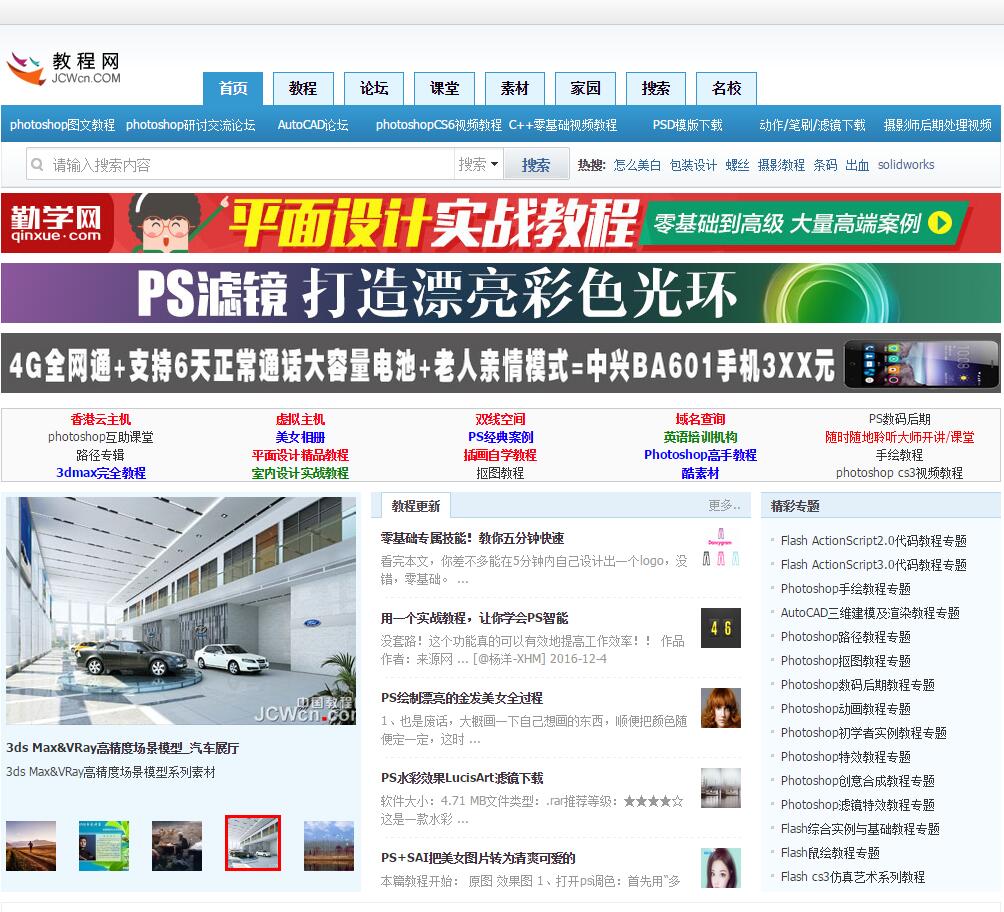This screenshot has height=912, width=1004.
Task: Select the 家园 tab
Action: 585,88
